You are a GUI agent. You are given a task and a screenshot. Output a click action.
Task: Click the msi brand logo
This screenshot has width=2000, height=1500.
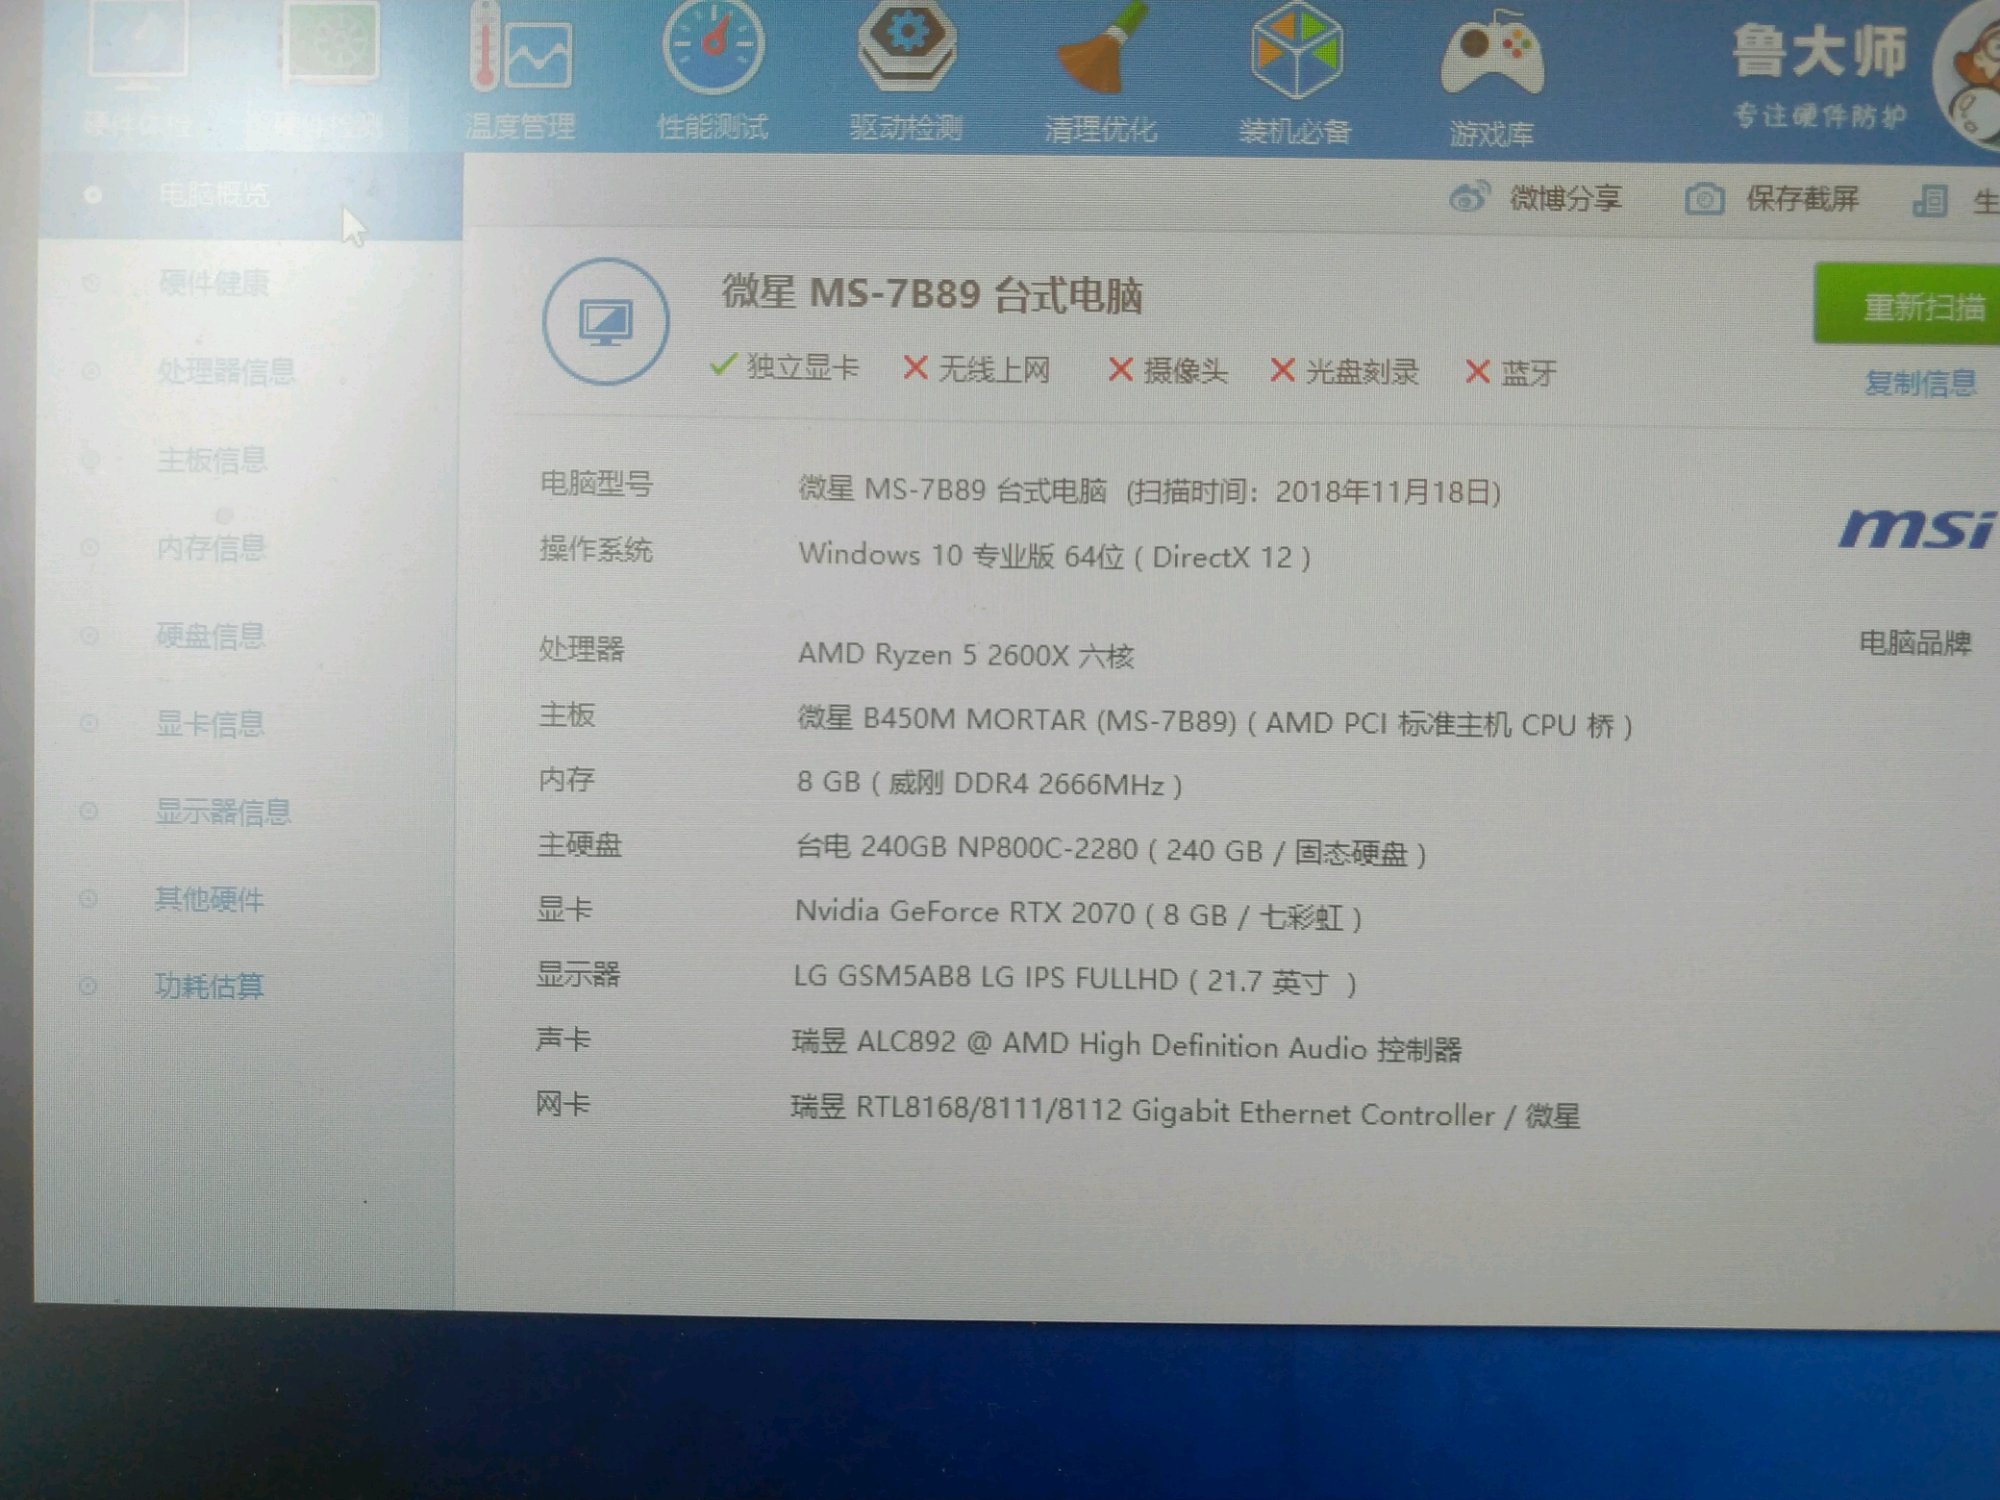pyautogui.click(x=1915, y=528)
